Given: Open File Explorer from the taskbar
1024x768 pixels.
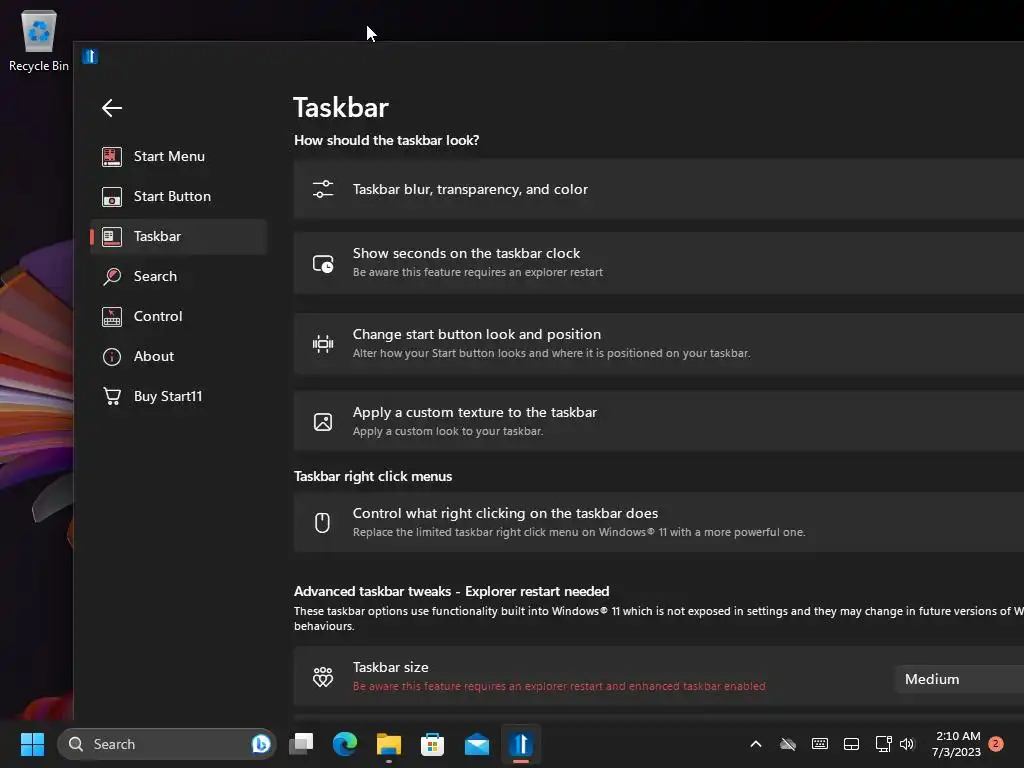Looking at the screenshot, I should click(x=389, y=744).
